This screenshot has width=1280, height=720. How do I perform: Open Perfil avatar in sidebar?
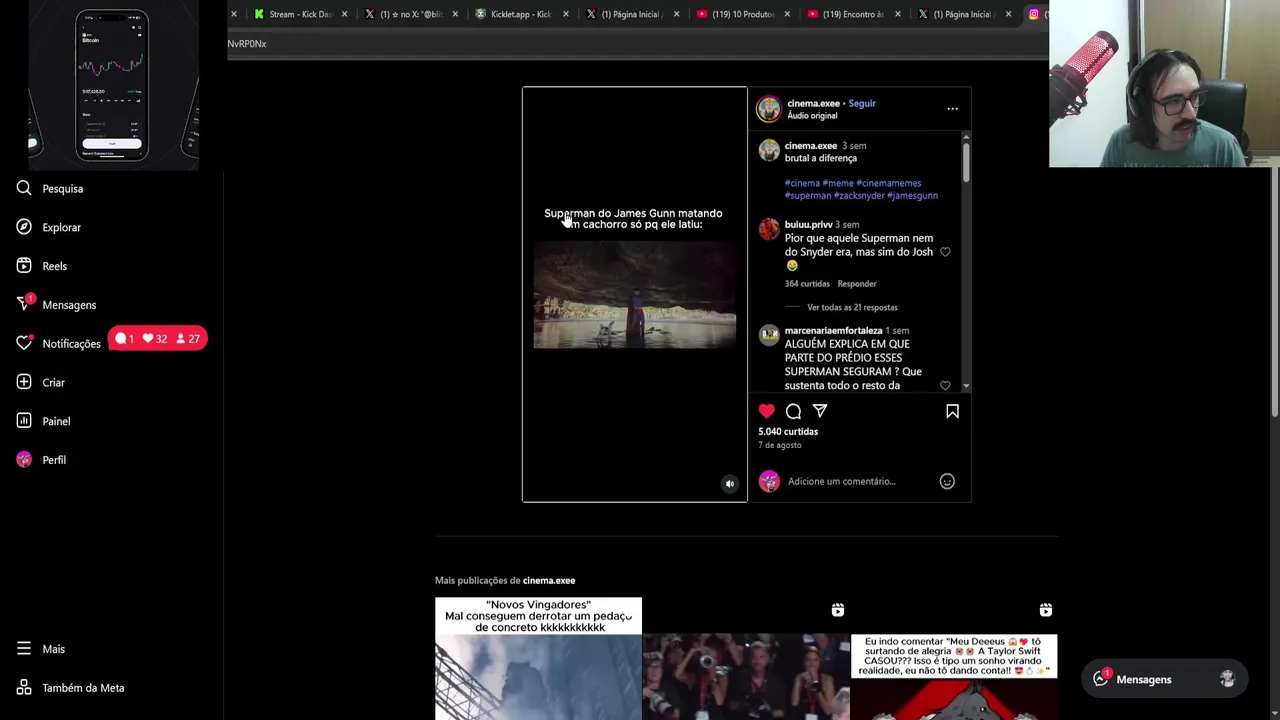24,460
